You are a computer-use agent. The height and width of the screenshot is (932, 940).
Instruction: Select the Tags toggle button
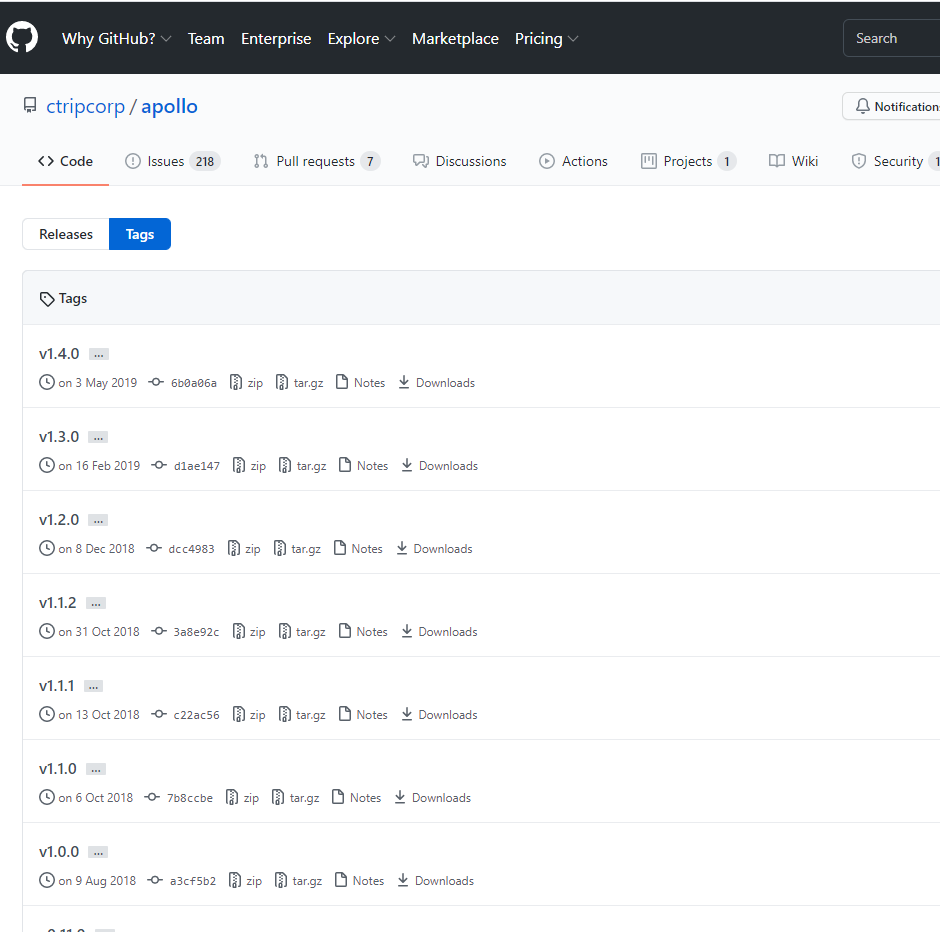point(140,234)
